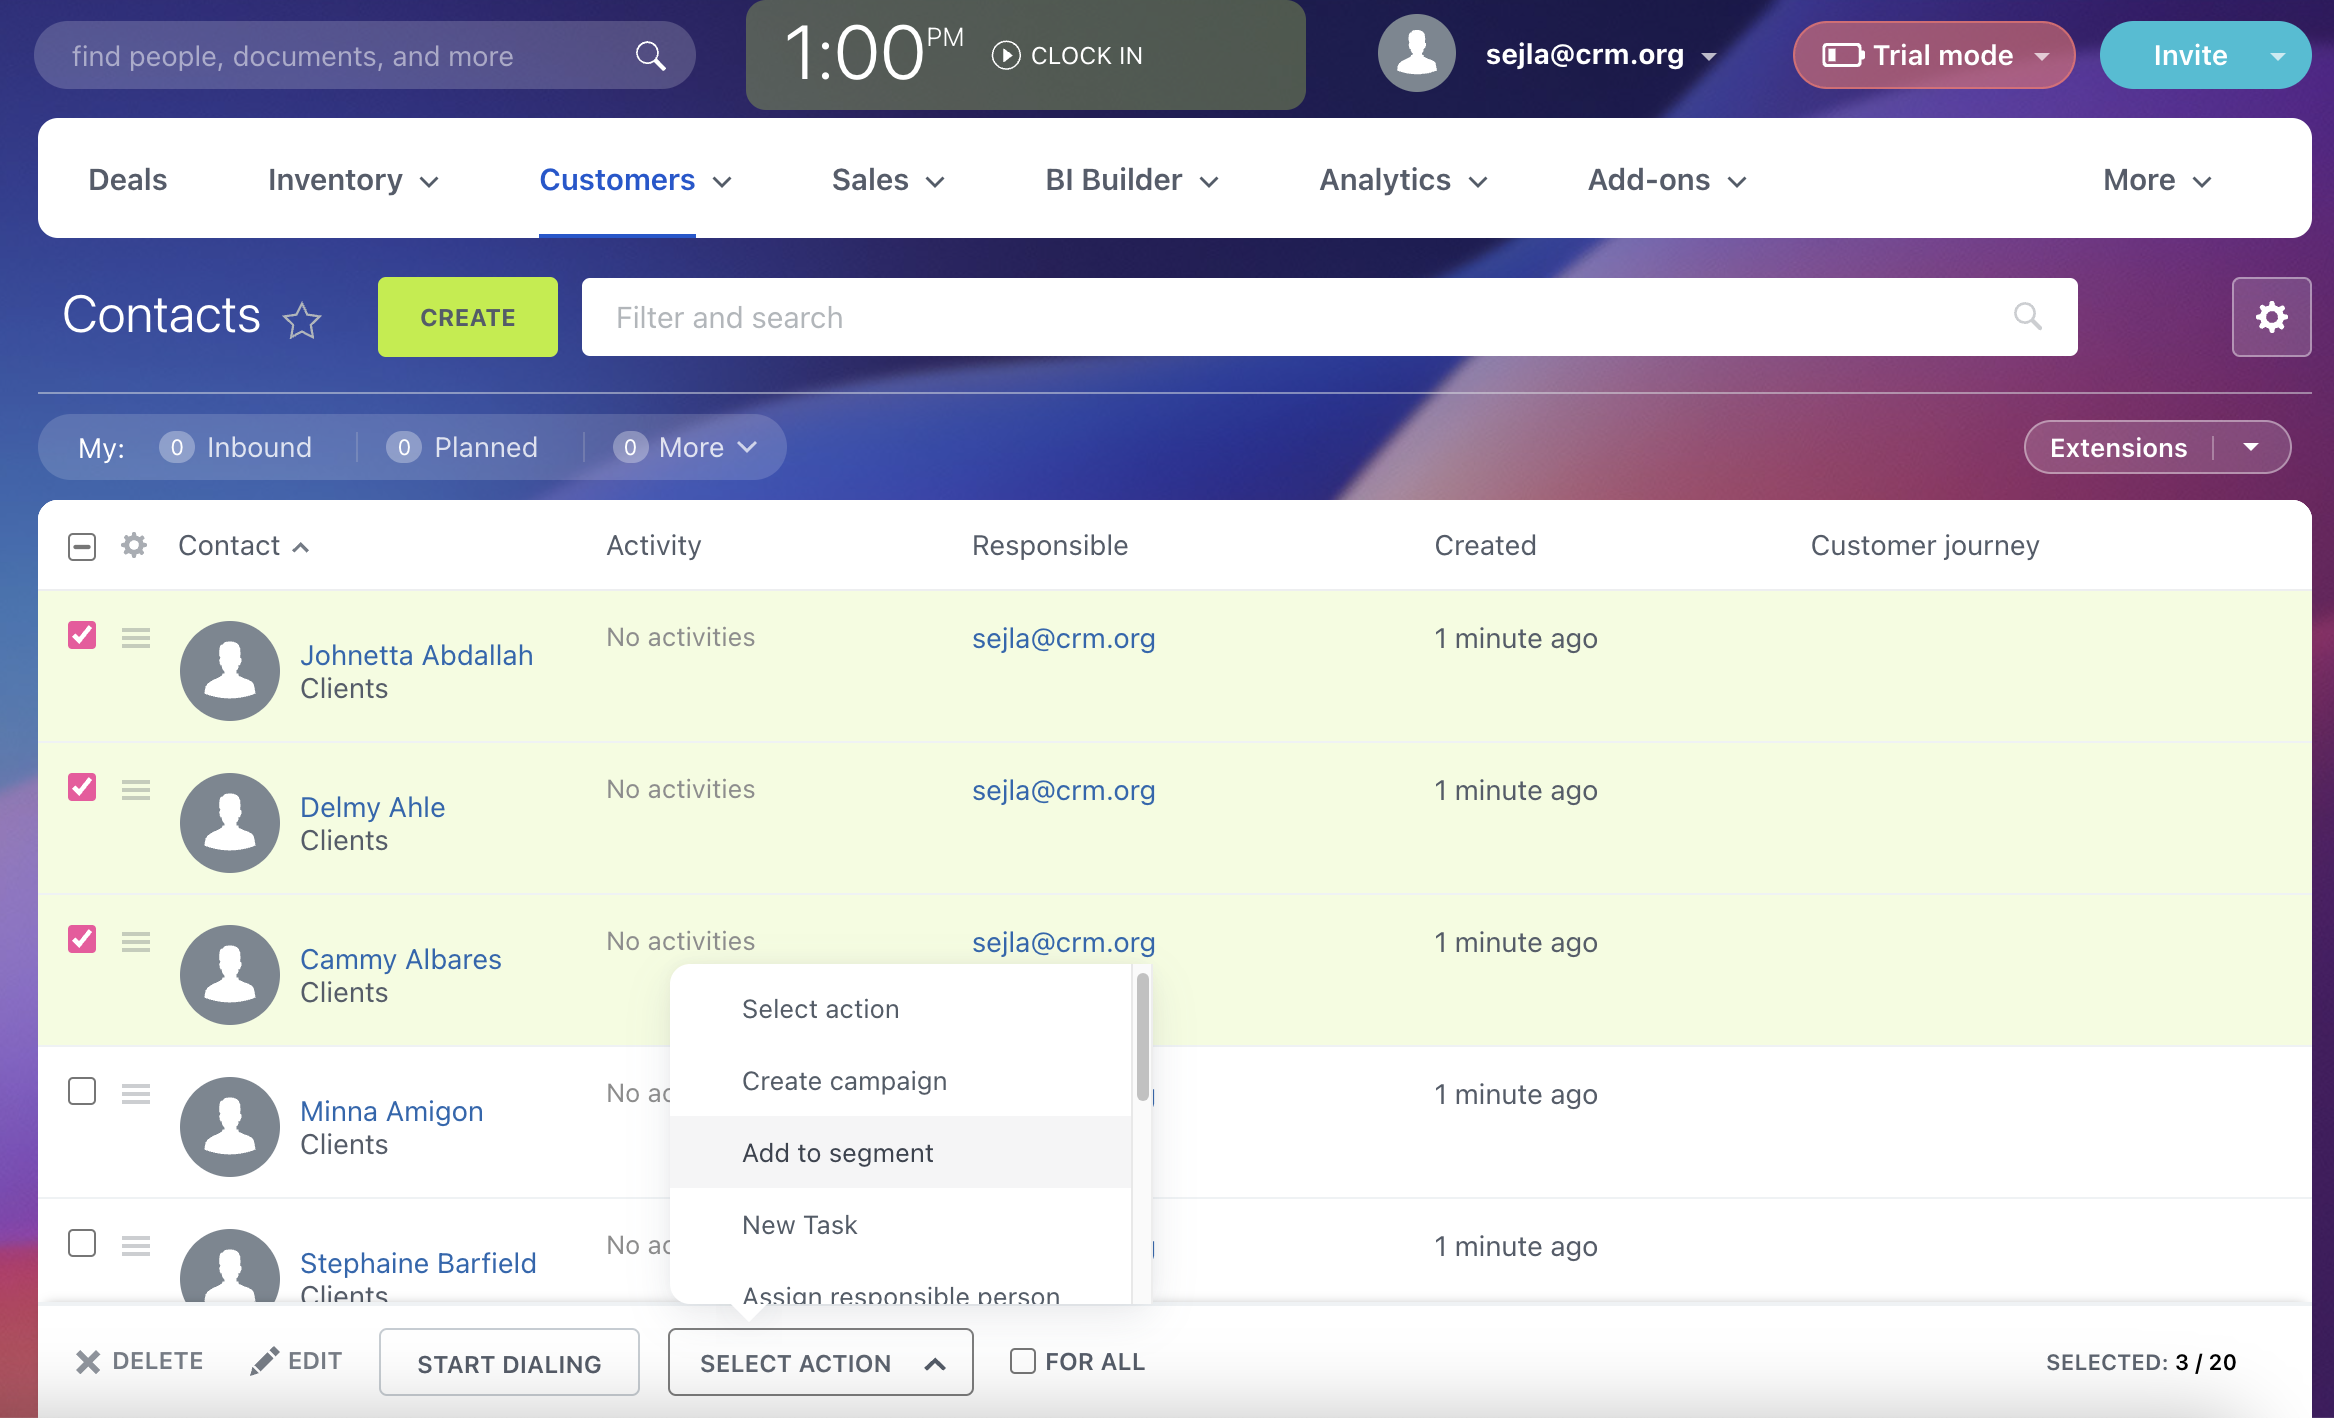
Task: Open column configuration gear in table header
Action: pos(133,545)
